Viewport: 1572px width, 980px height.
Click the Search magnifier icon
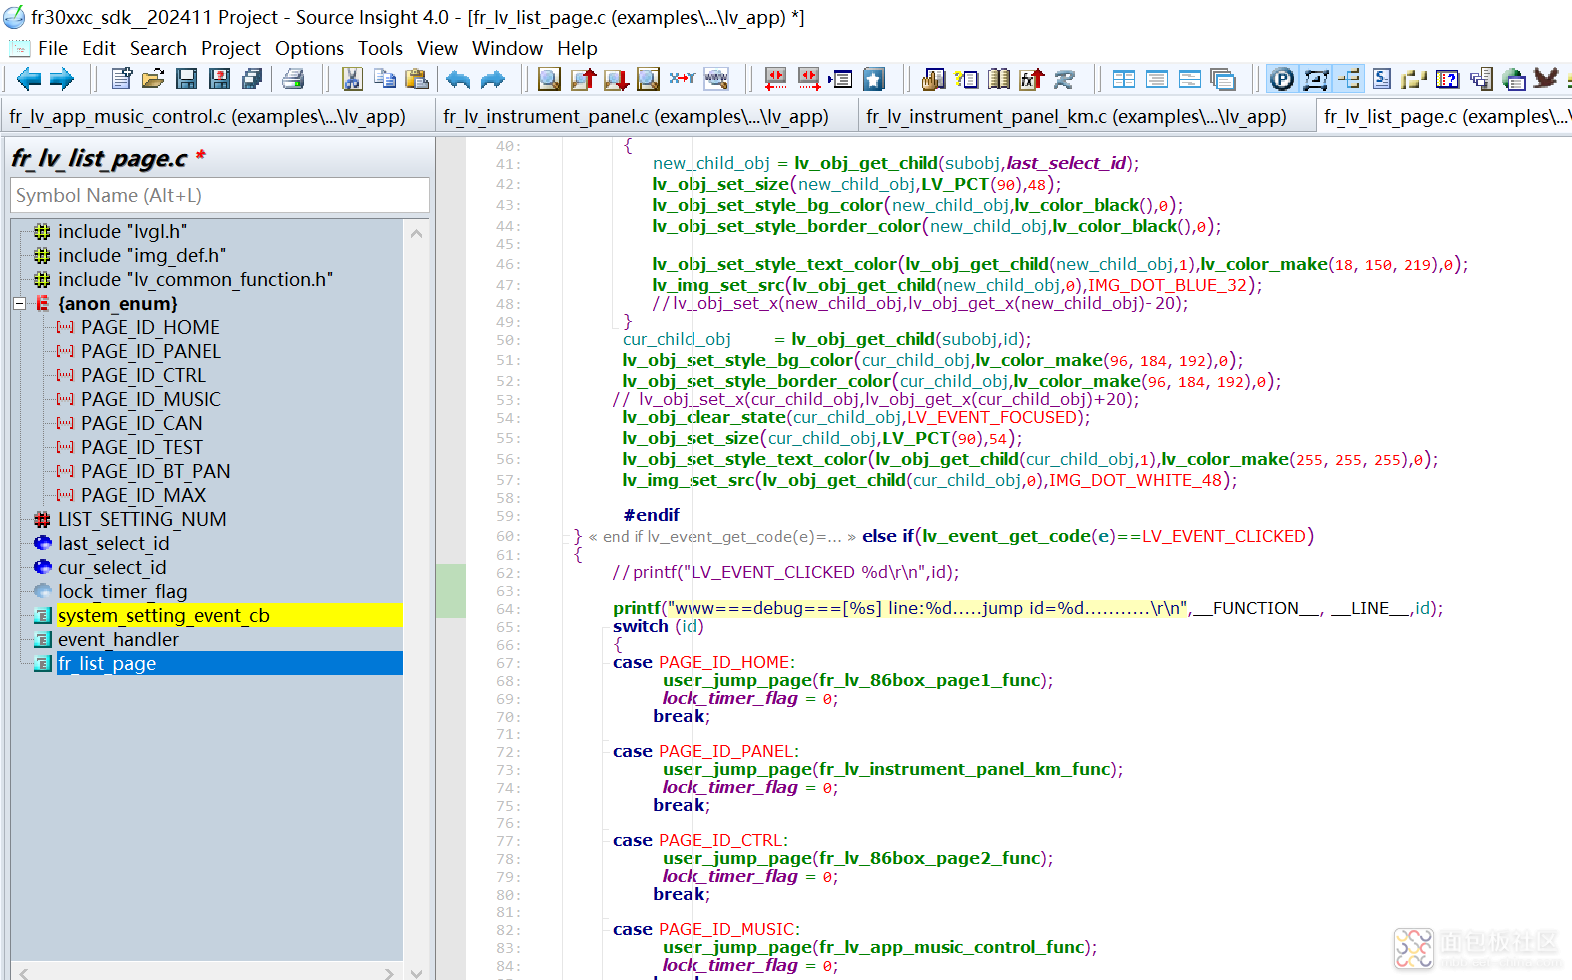[549, 79]
